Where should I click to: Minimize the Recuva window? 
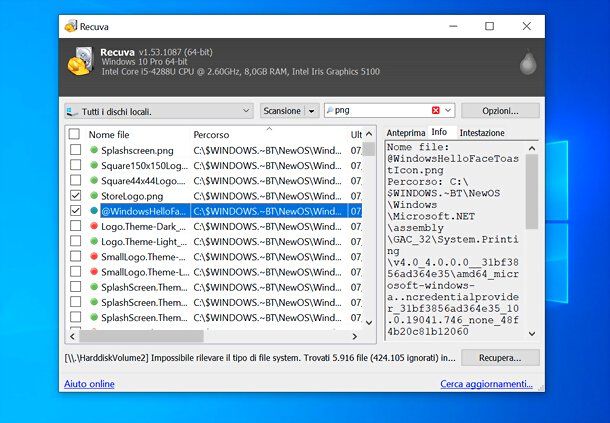point(453,26)
